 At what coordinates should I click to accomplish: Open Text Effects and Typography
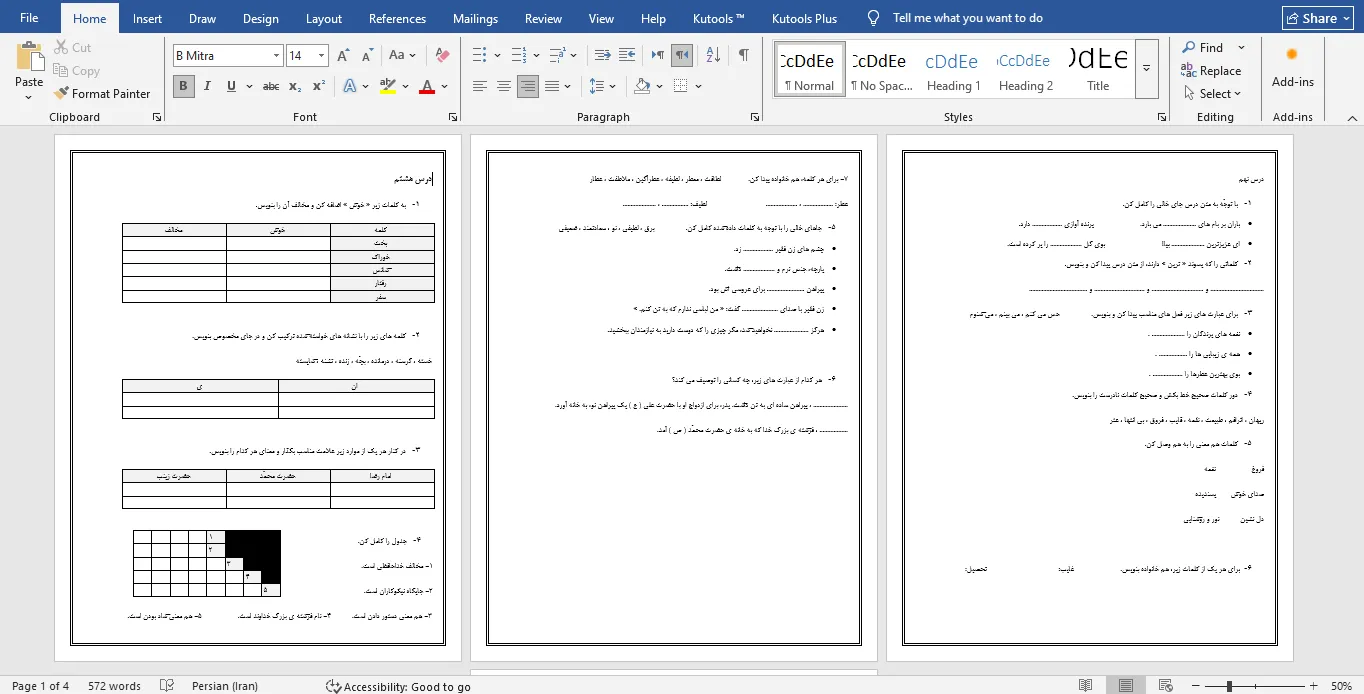pos(350,87)
